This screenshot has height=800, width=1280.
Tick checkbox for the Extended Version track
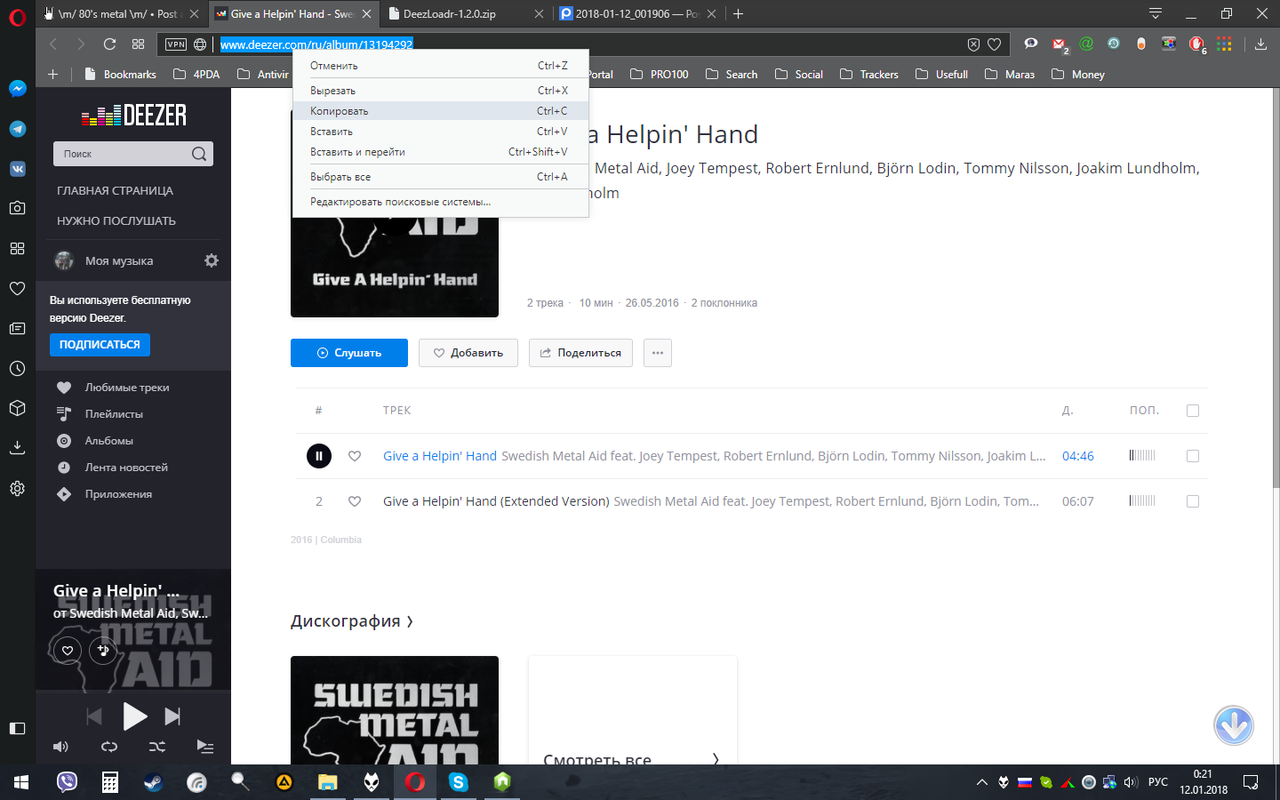click(x=1192, y=501)
